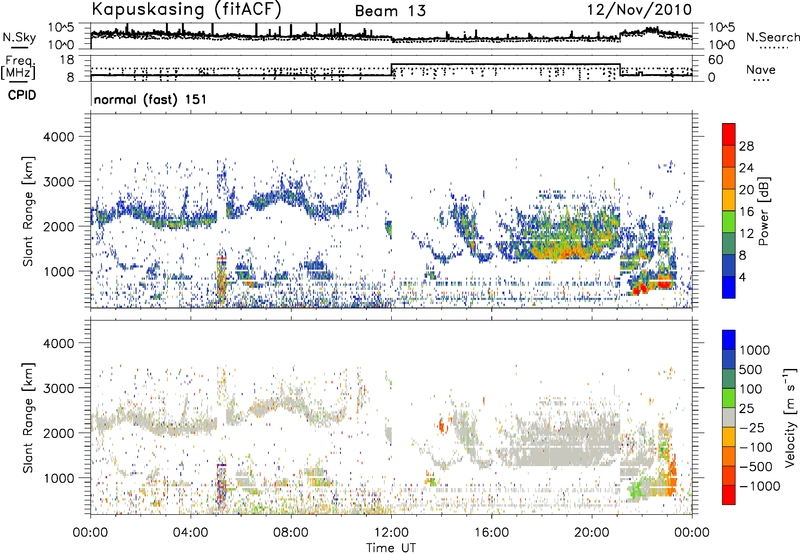800x554 pixels.
Task: Click the '60' Nave axis value
Action: [x=715, y=60]
